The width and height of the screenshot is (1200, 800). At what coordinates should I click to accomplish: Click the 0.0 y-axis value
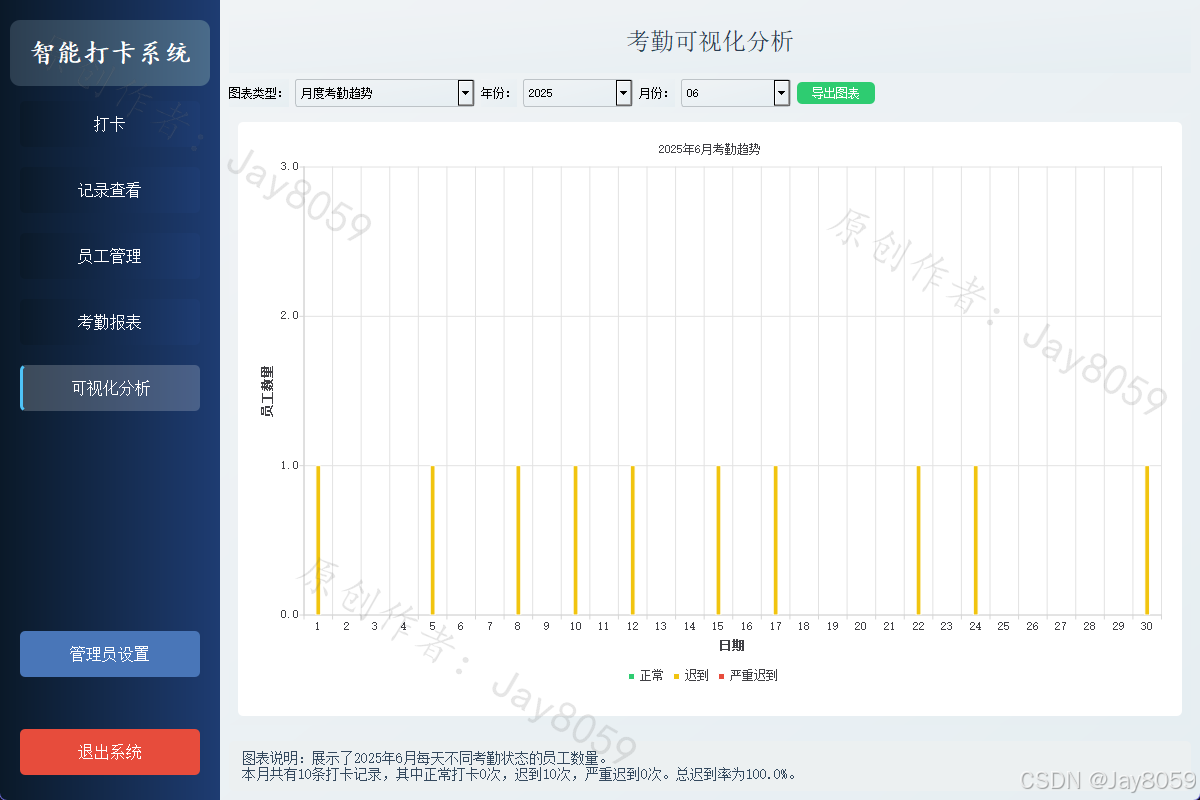coord(289,614)
